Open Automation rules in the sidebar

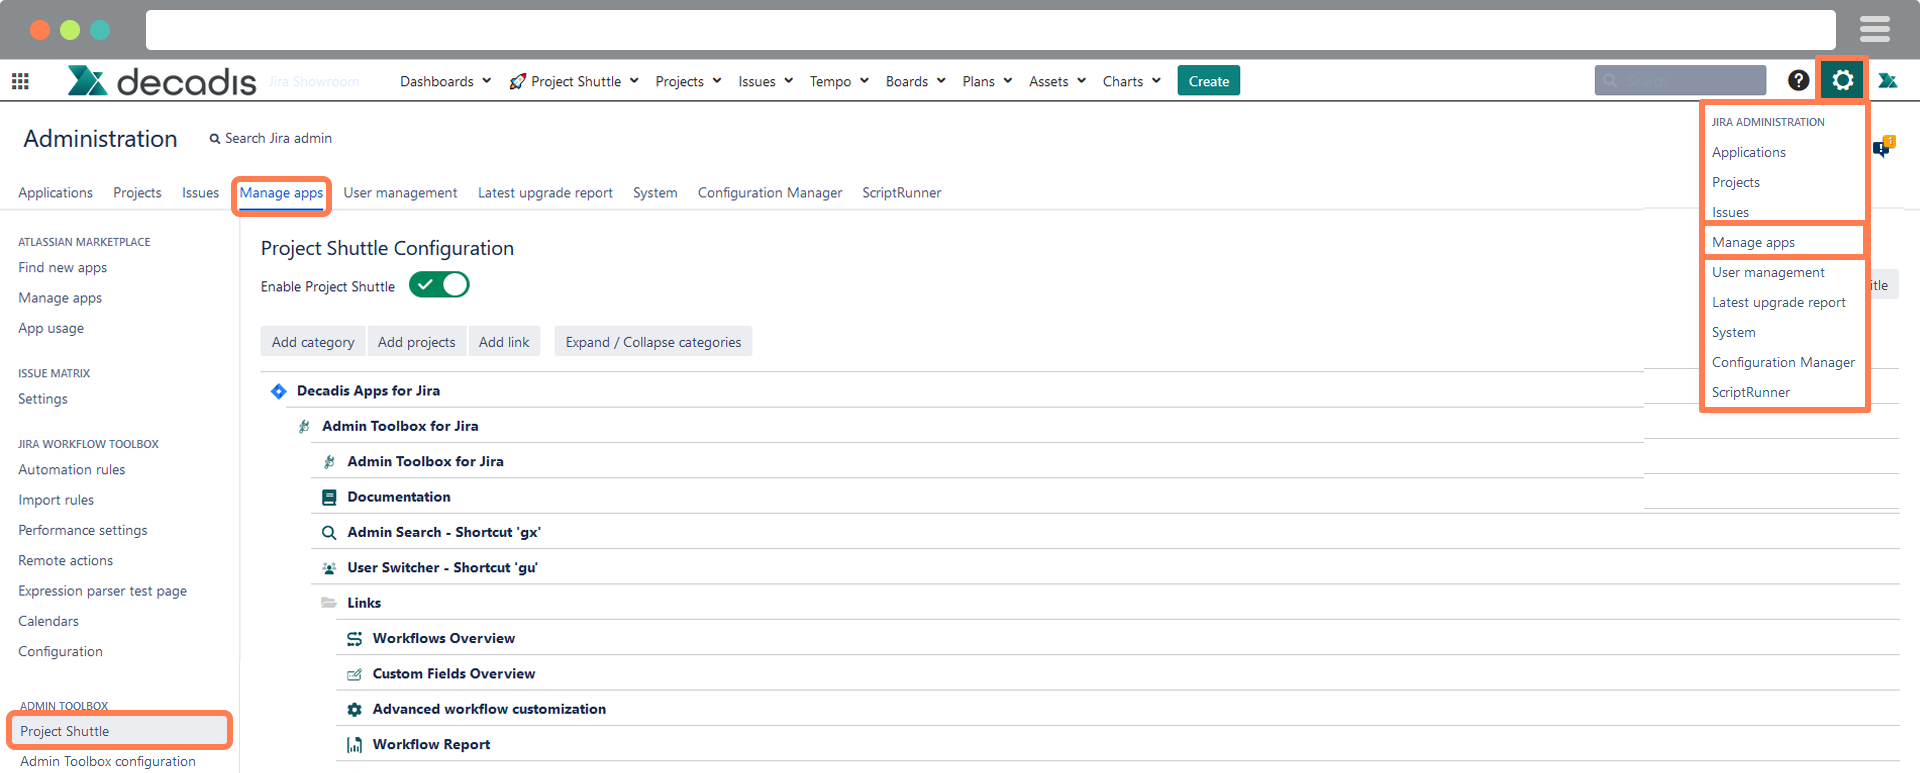[72, 470]
